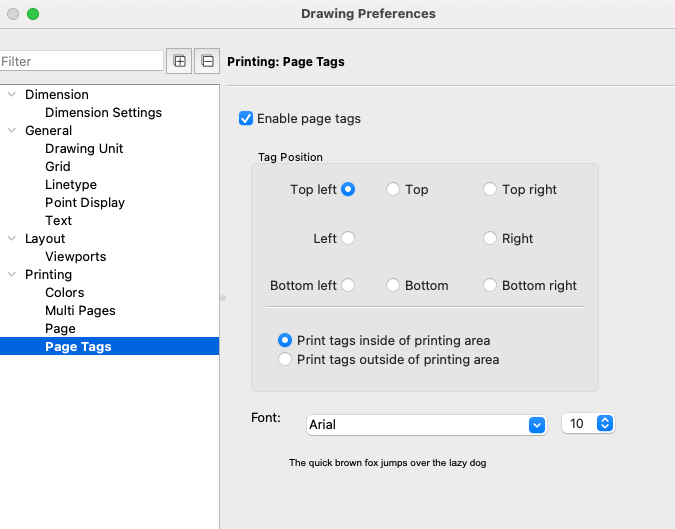Select Top right tag position
Viewport: 675px width, 529px height.
pyautogui.click(x=490, y=189)
